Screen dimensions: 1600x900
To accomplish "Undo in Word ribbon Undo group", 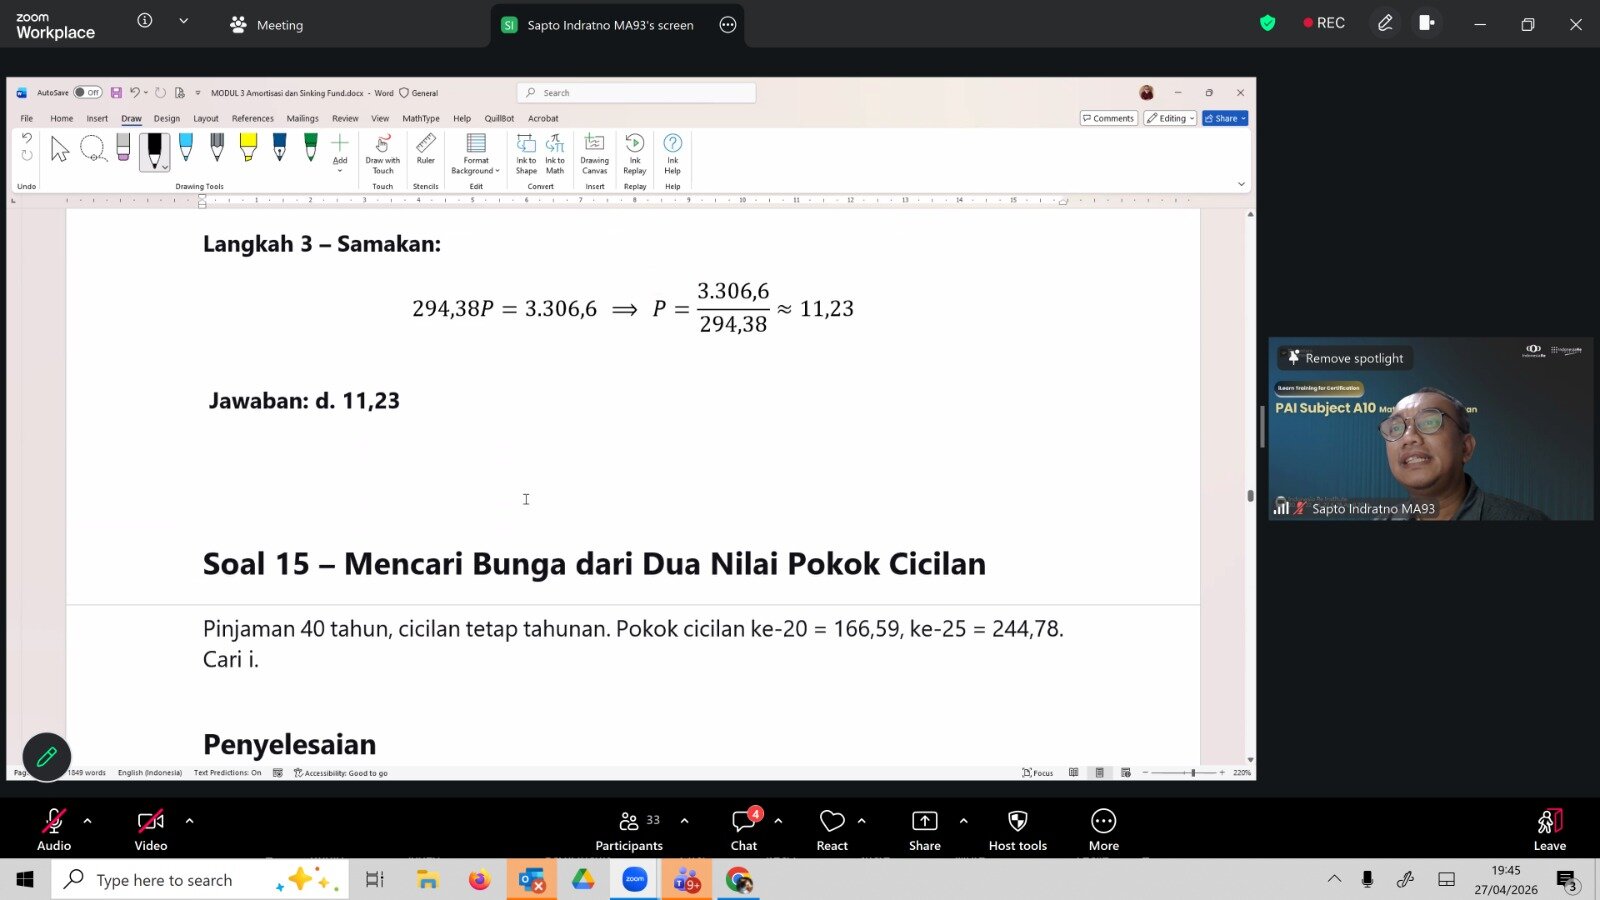I will pos(27,139).
